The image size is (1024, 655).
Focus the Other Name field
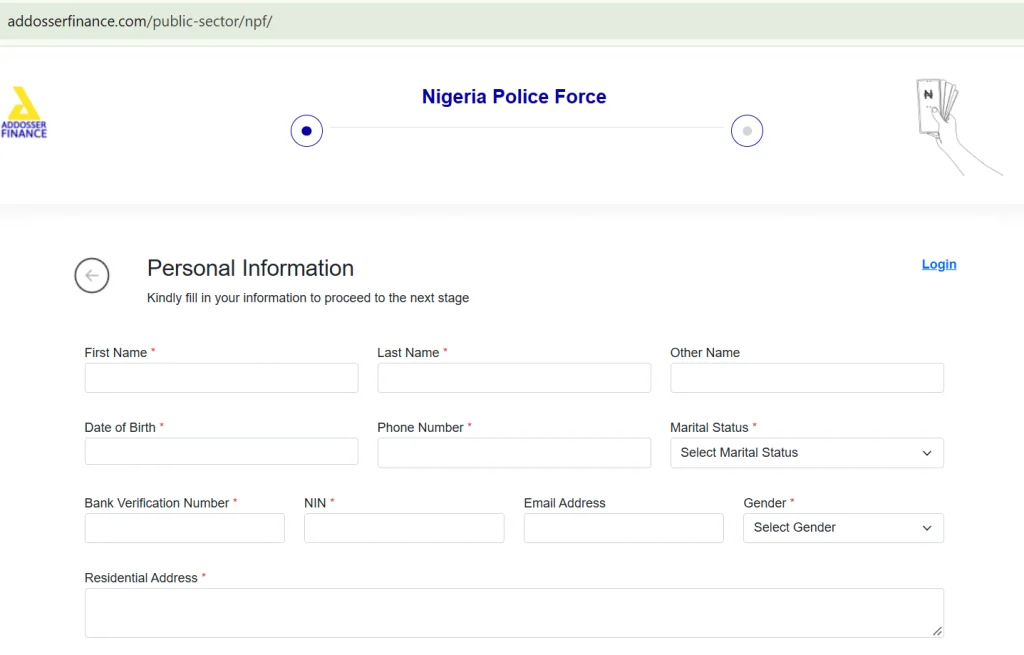[x=807, y=378]
